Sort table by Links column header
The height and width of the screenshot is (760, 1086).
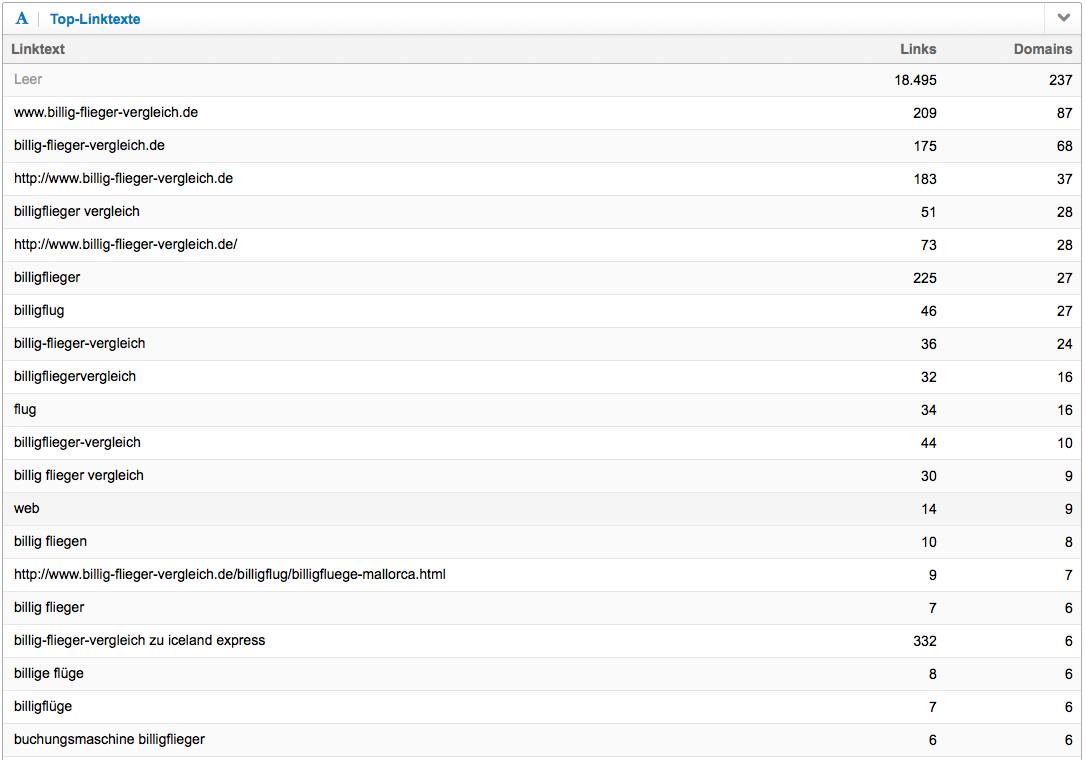[x=918, y=49]
